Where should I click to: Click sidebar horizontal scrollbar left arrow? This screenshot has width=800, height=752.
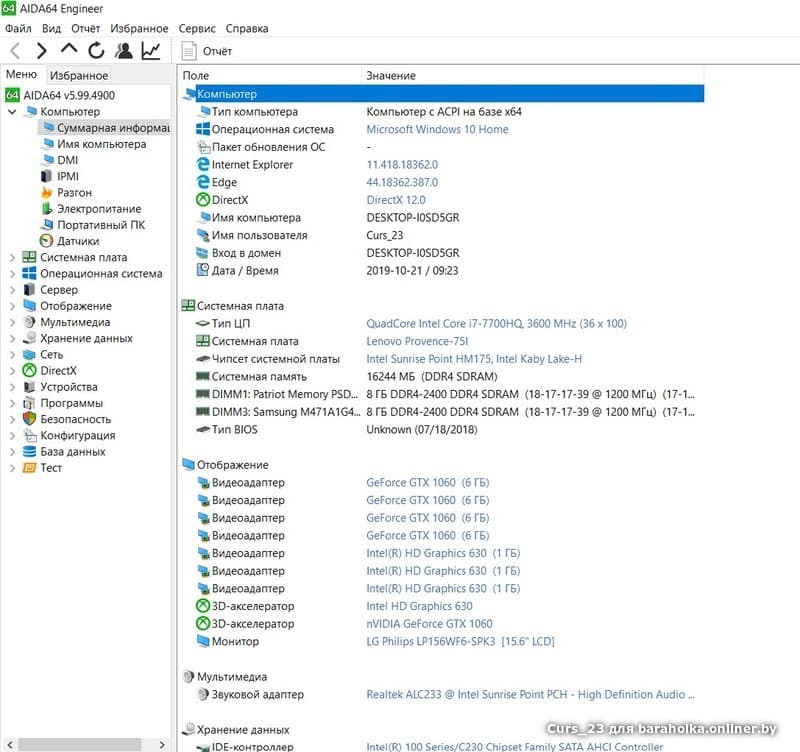pos(10,744)
